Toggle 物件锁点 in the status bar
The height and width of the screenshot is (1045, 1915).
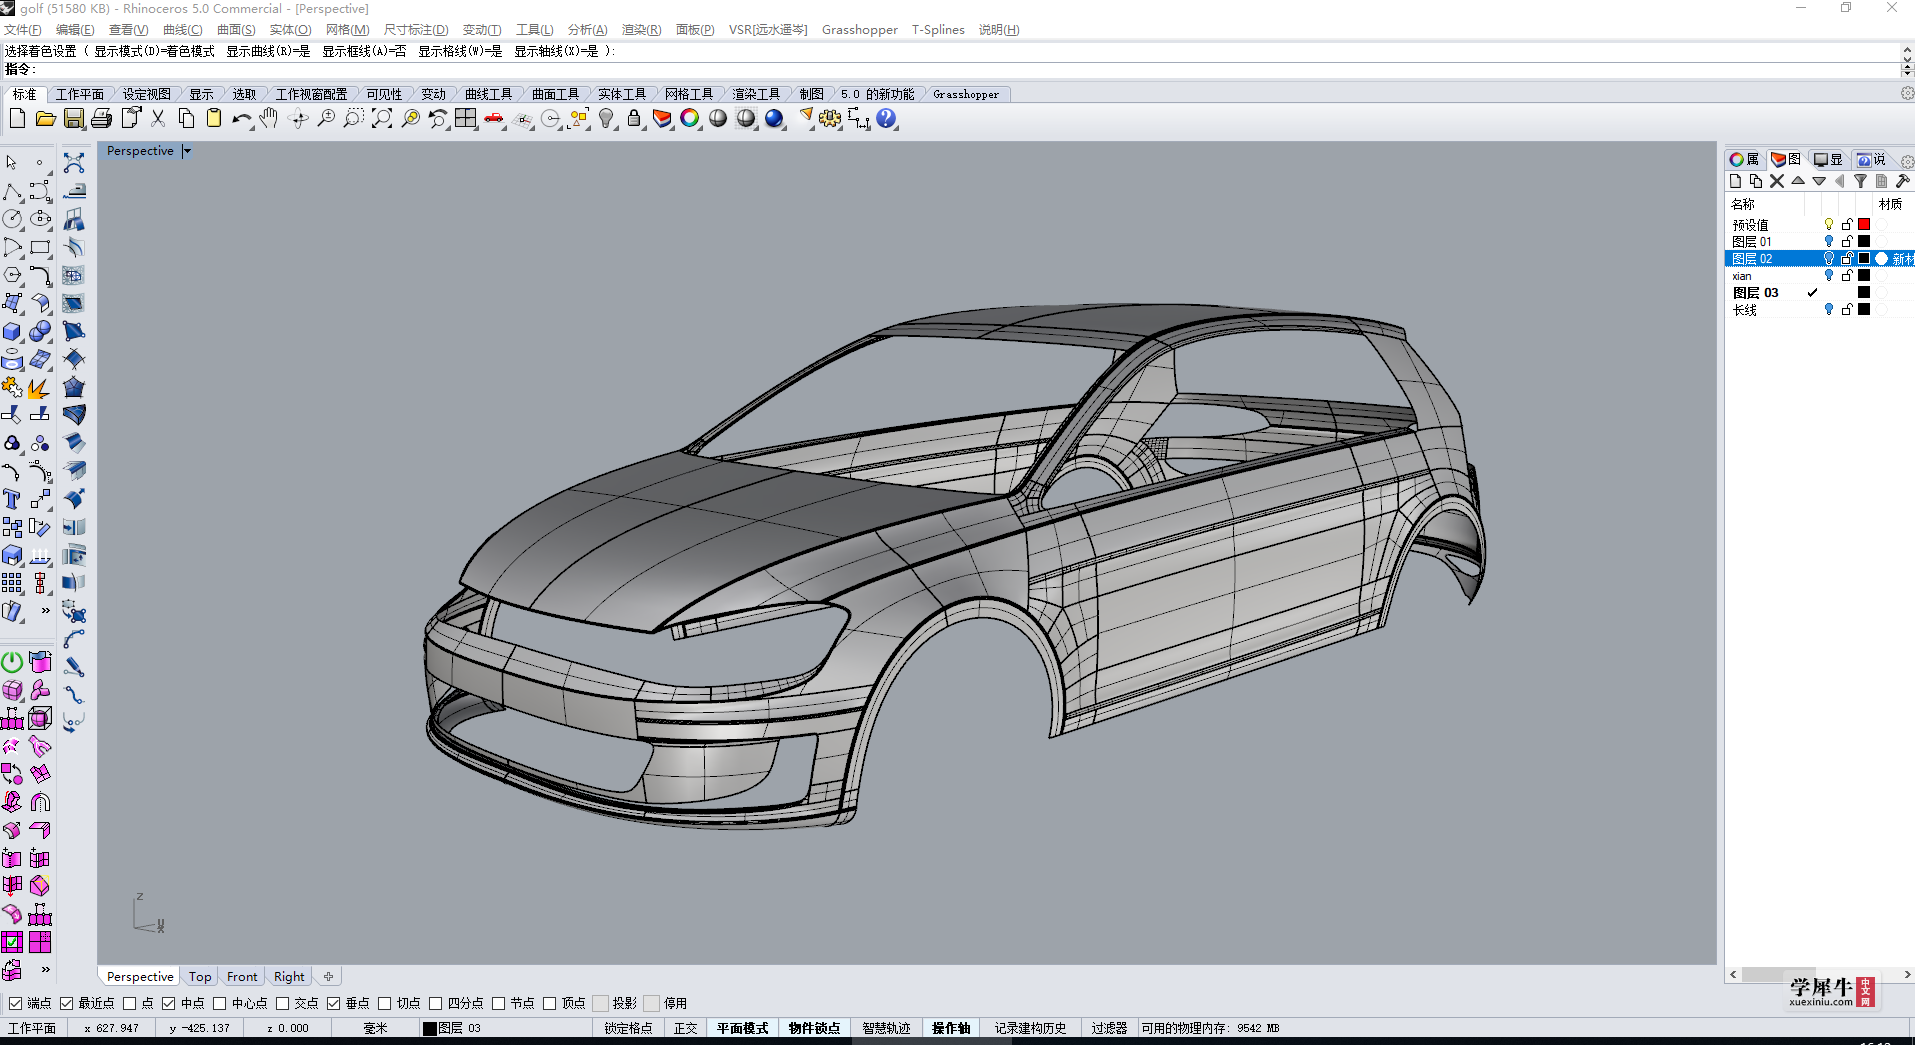[814, 1028]
